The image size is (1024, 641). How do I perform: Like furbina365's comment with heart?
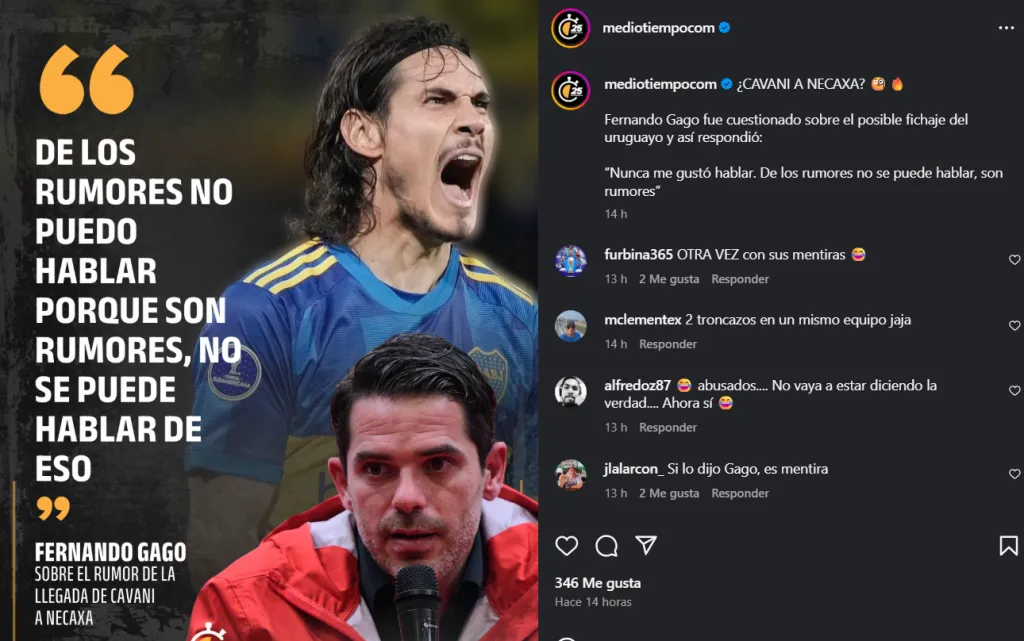pyautogui.click(x=1014, y=260)
